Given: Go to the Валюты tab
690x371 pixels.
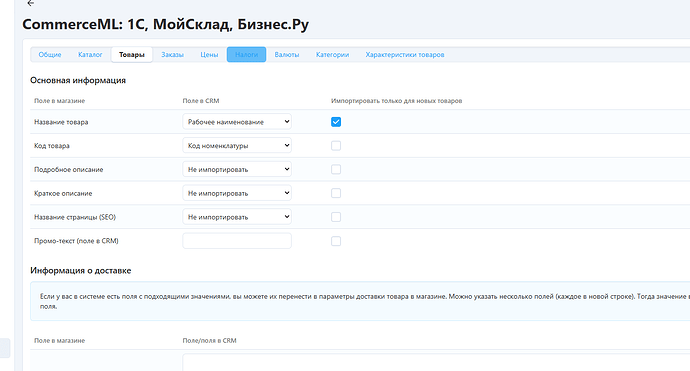Looking at the screenshot, I should coord(287,55).
